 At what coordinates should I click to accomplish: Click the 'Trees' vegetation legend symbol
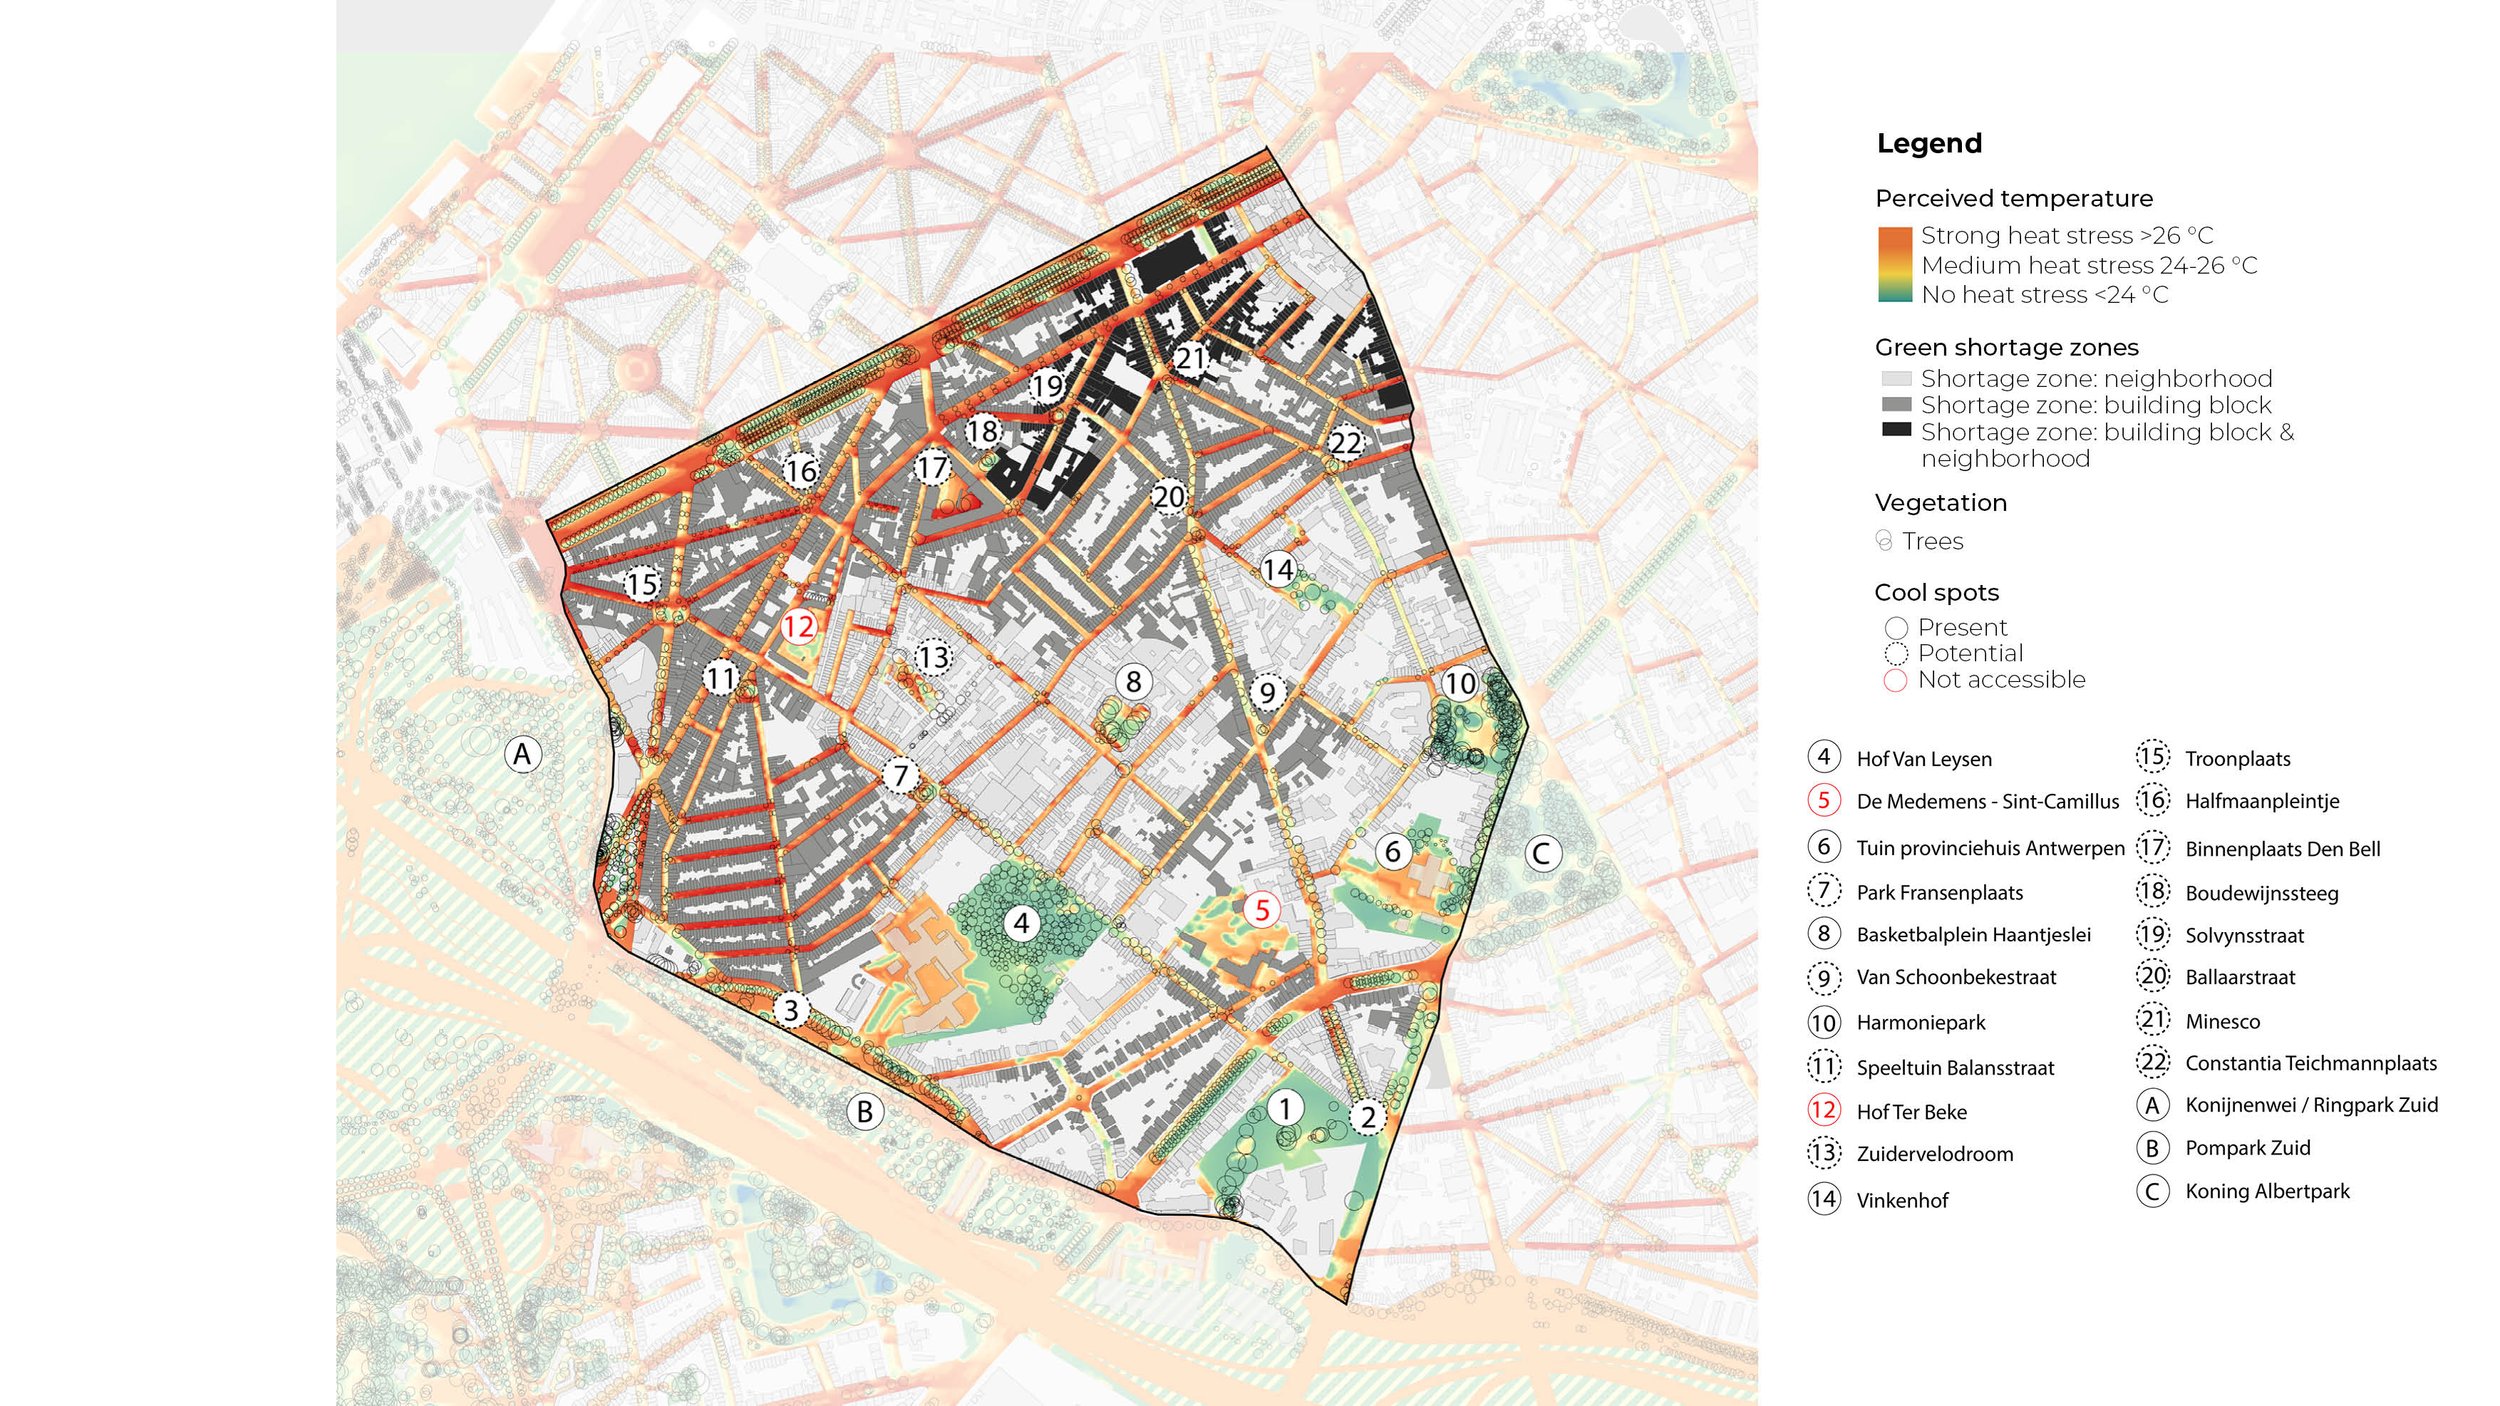click(x=1884, y=541)
